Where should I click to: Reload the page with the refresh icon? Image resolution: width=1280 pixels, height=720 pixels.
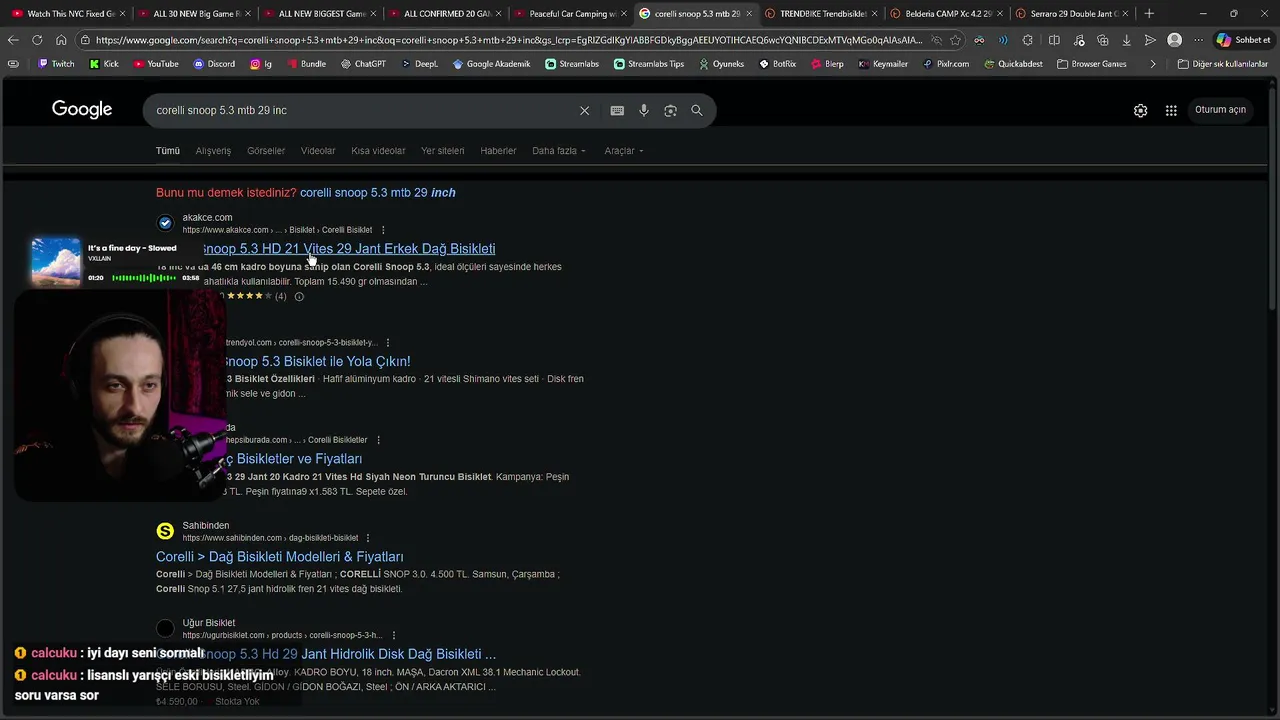click(x=37, y=40)
